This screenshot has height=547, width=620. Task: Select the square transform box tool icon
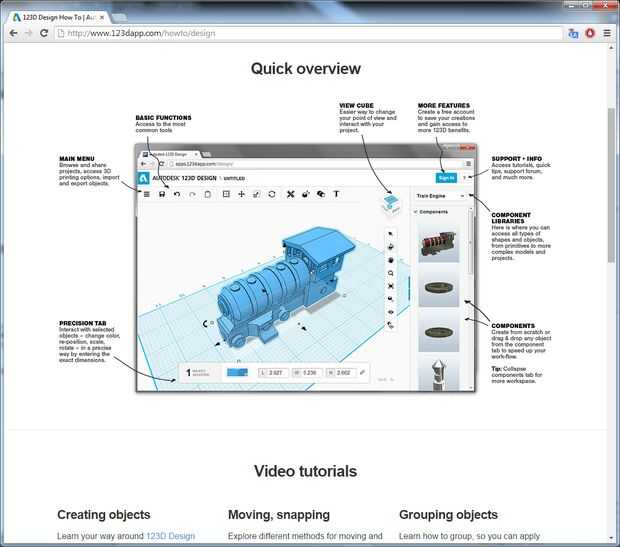pos(226,194)
